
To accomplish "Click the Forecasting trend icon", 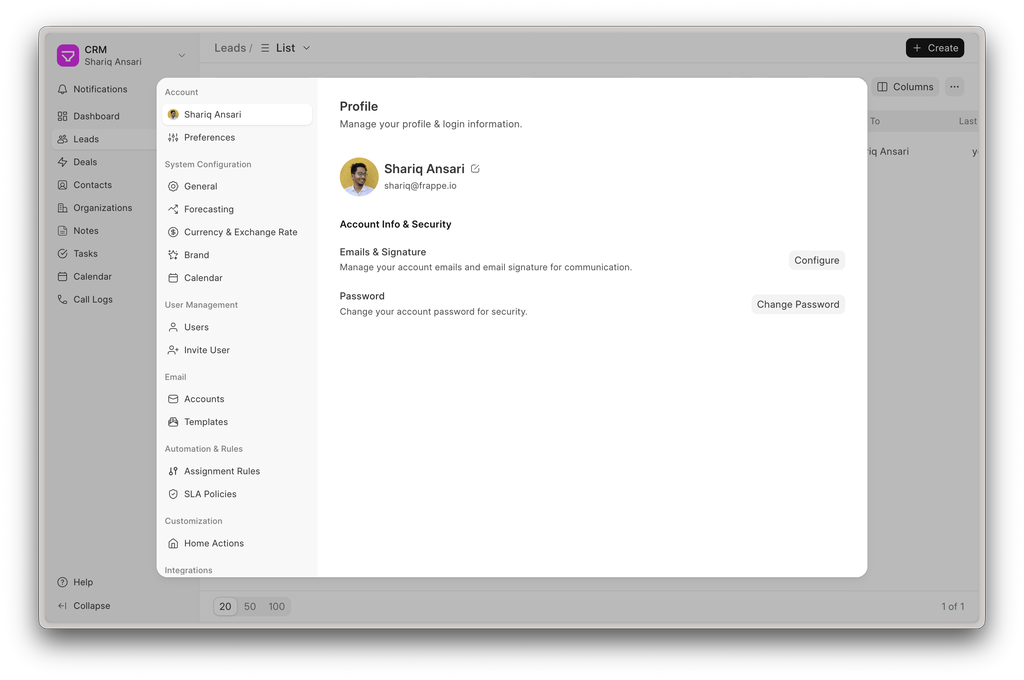I will (x=173, y=209).
